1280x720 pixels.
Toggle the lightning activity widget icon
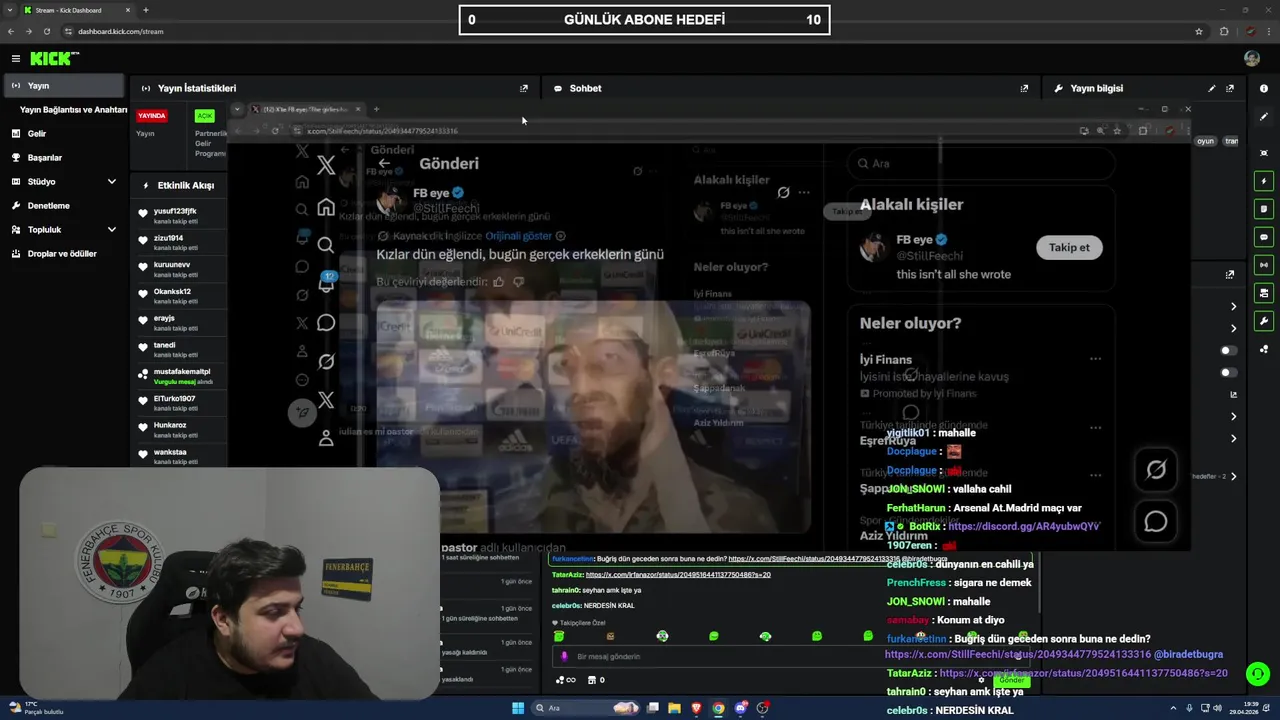1264,181
